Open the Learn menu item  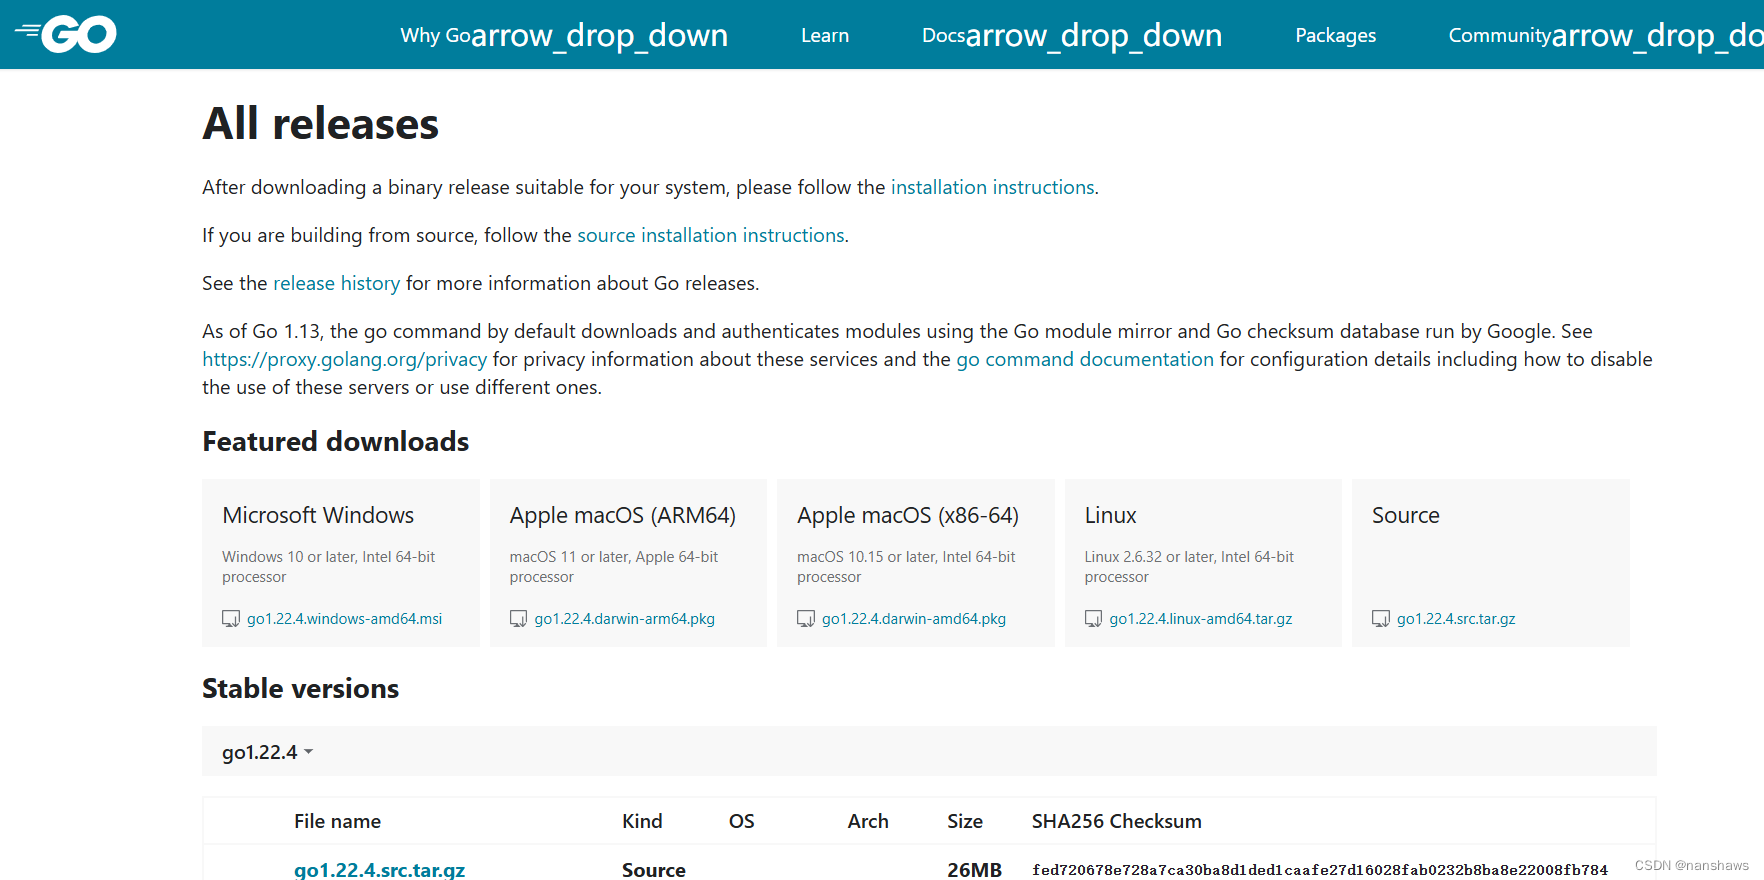coord(825,35)
